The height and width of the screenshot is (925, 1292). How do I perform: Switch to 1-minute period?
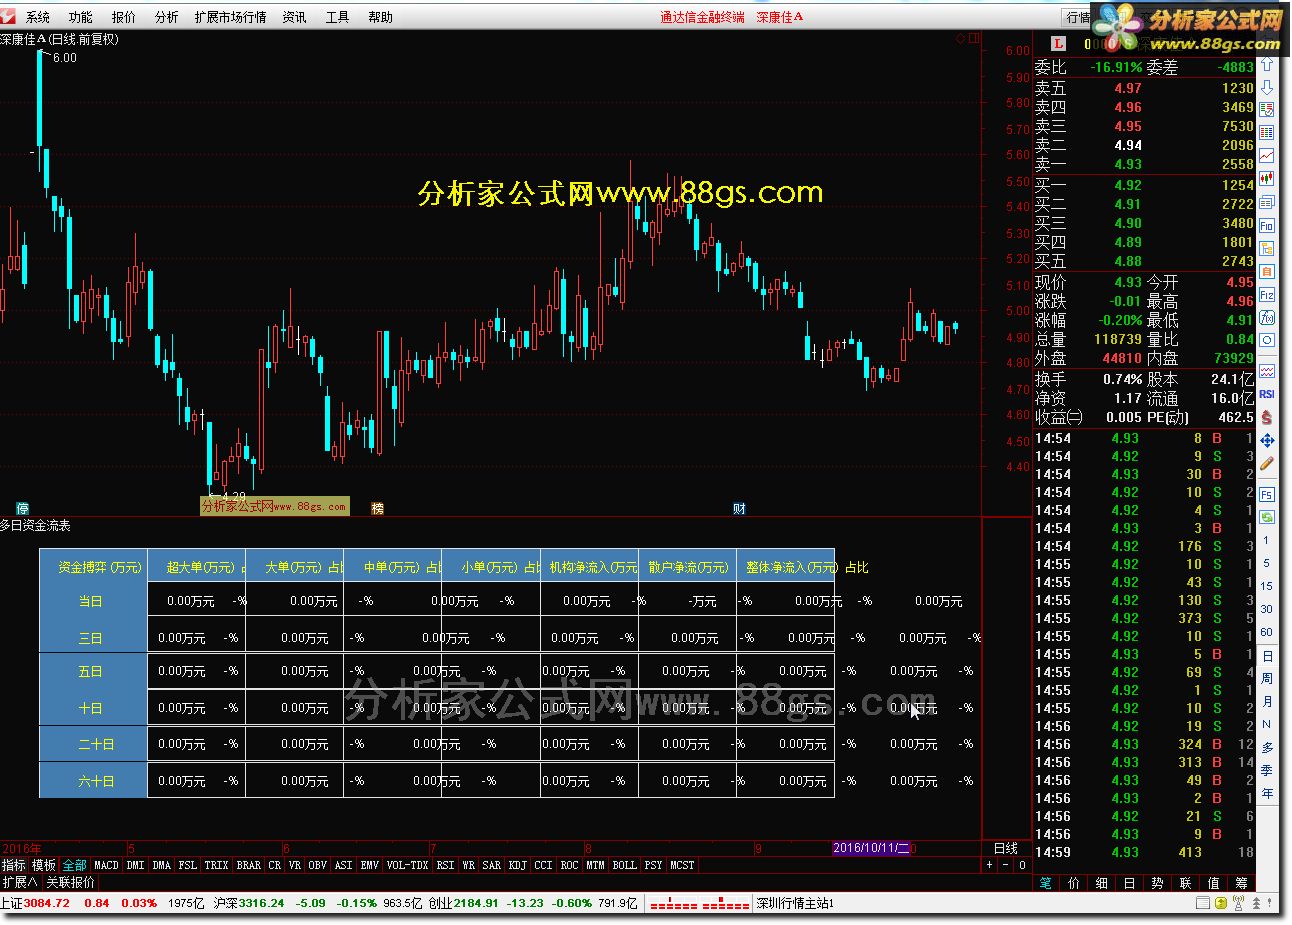tap(1267, 540)
